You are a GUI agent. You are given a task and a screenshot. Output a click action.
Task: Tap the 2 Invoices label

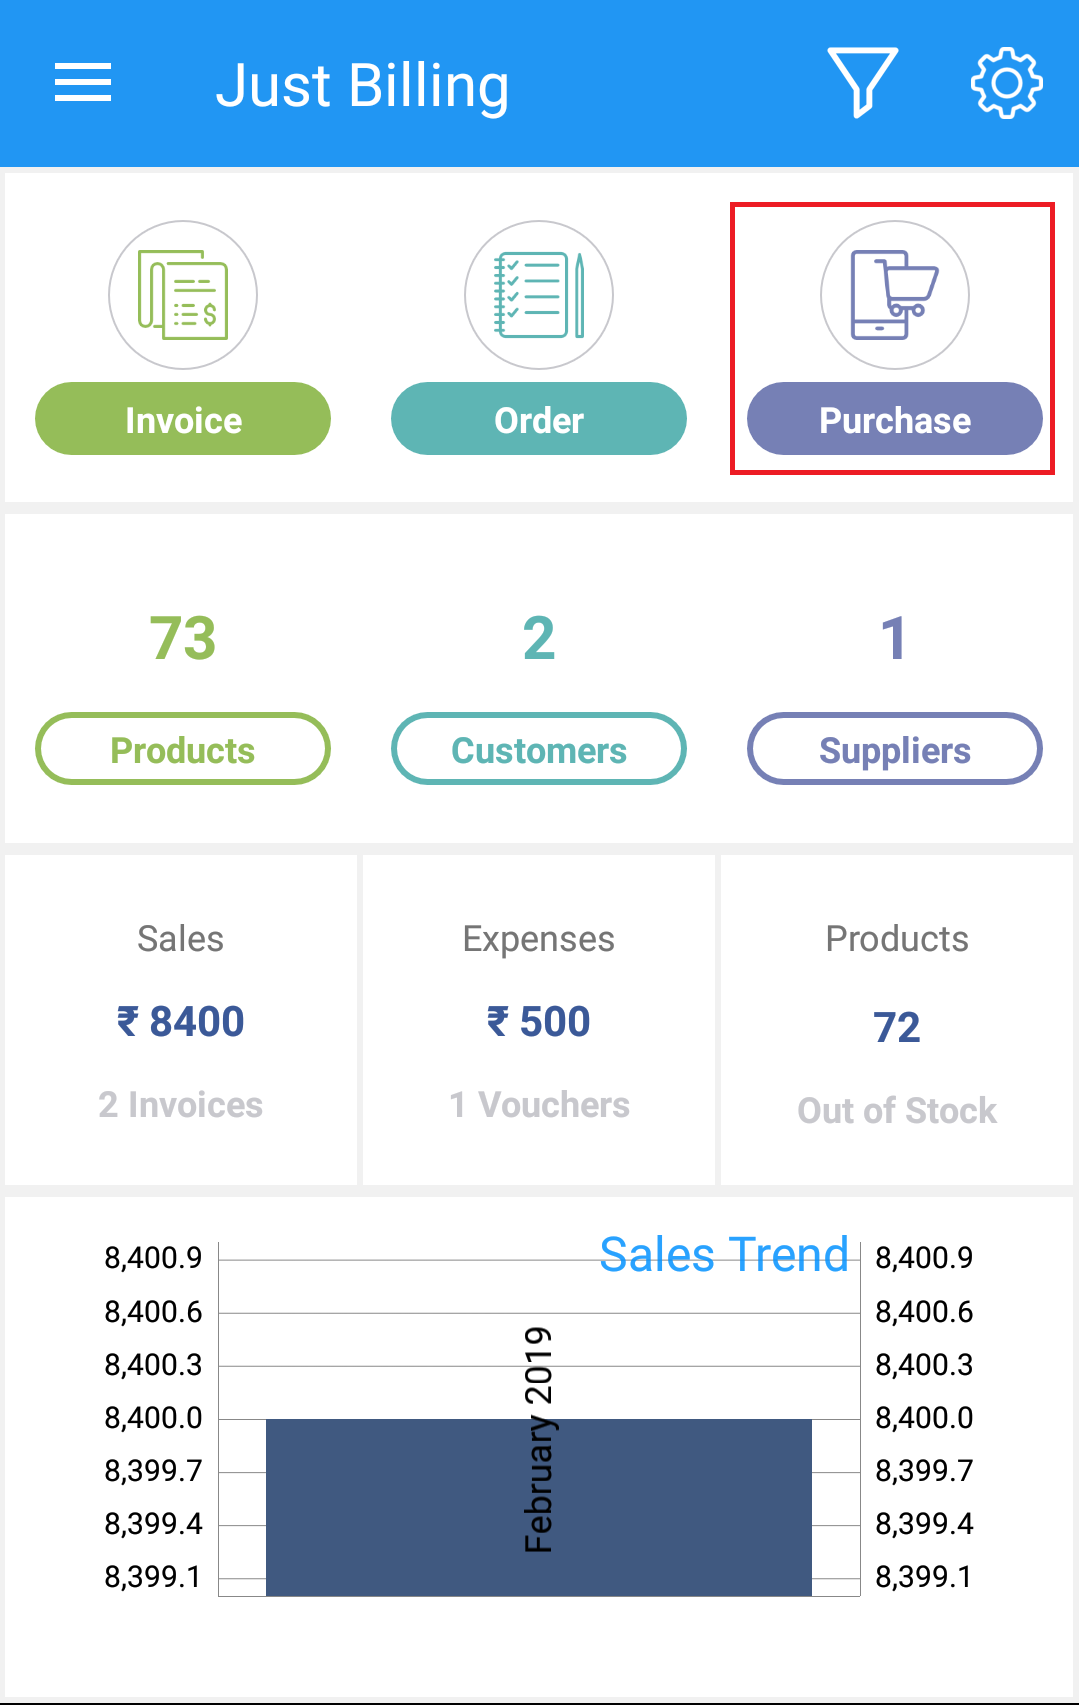181,1105
